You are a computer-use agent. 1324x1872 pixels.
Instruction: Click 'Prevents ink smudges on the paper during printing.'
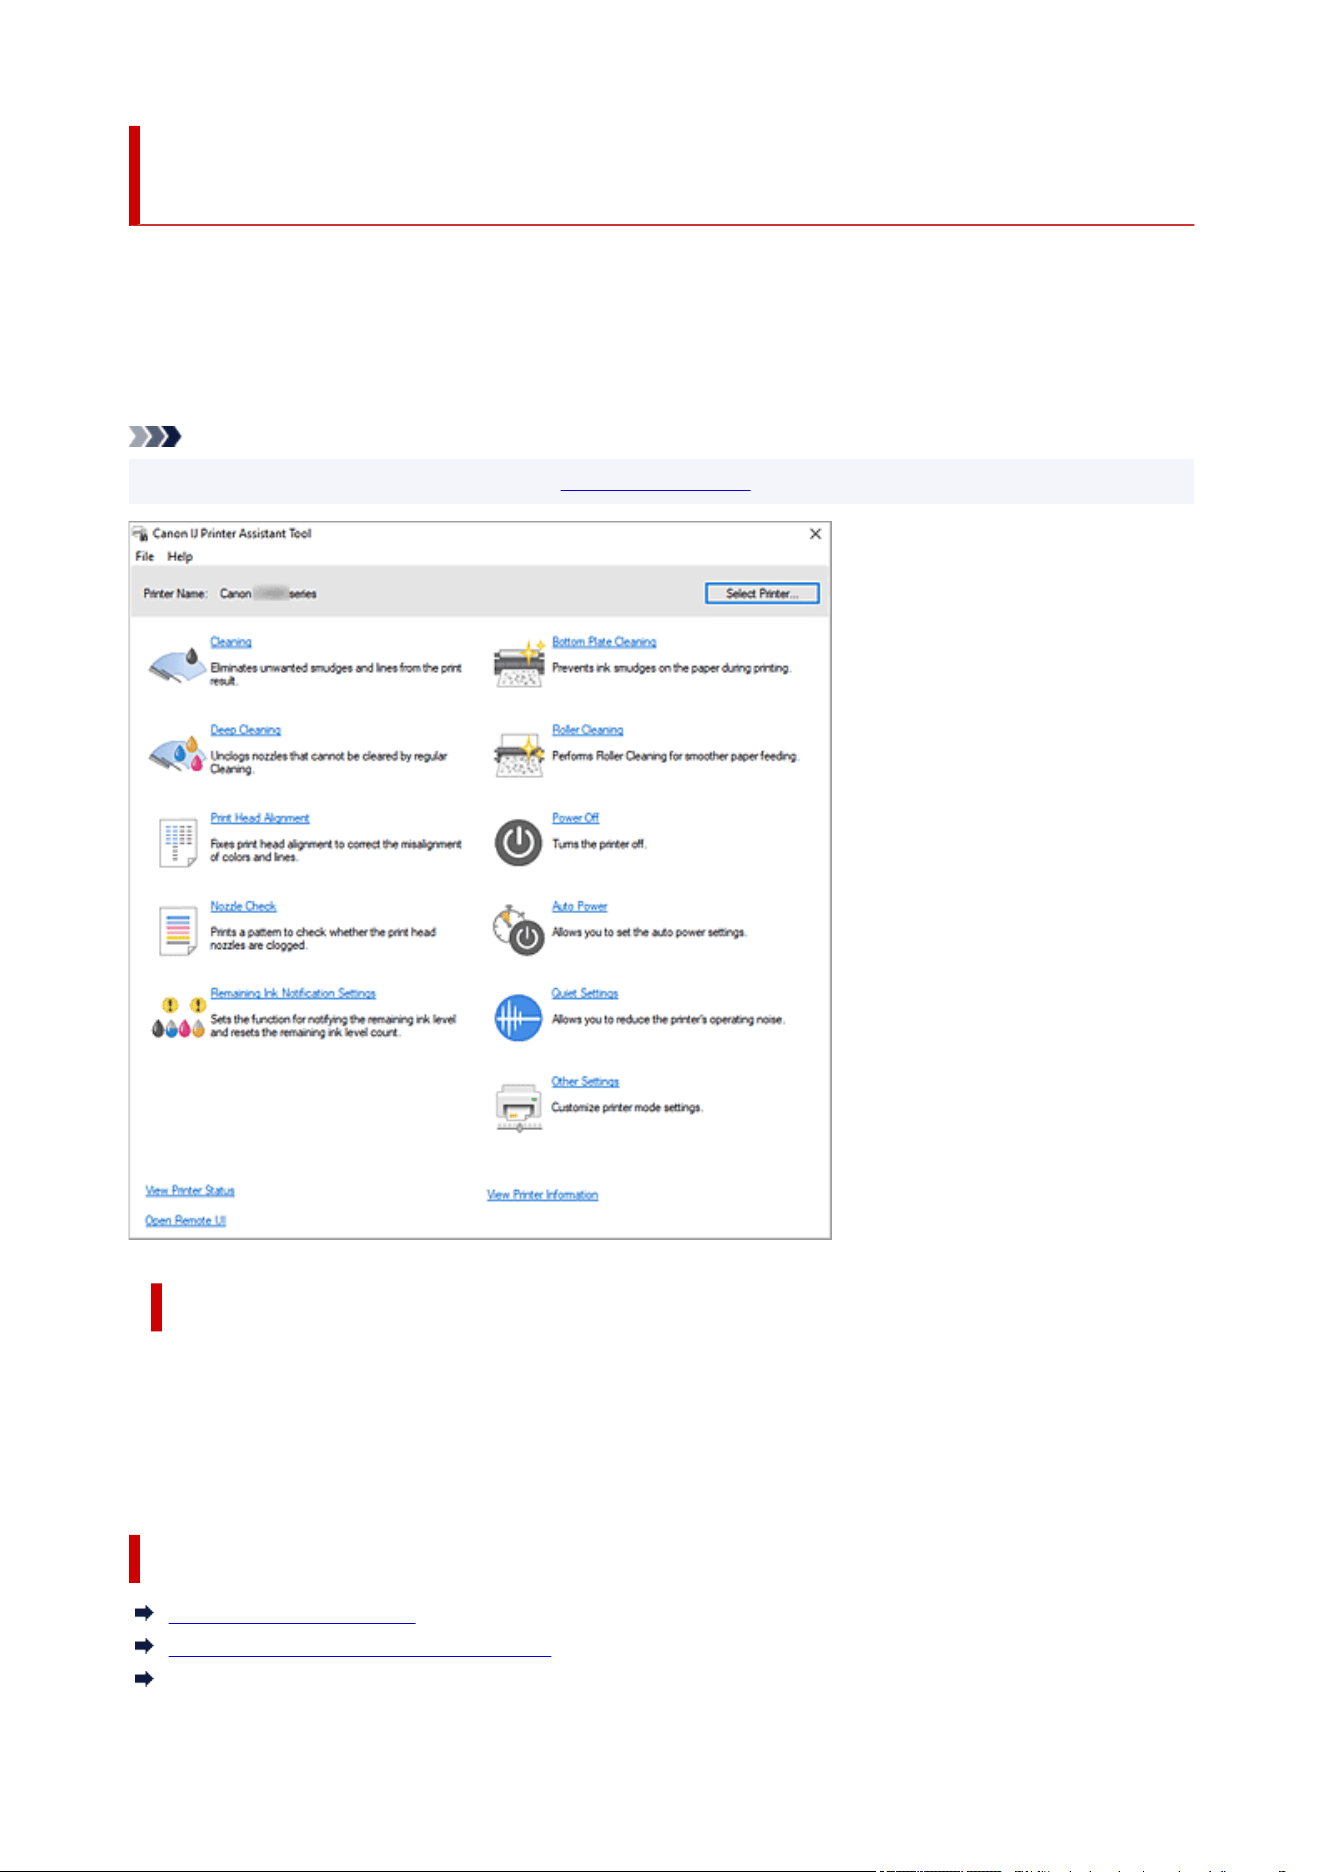click(x=672, y=668)
